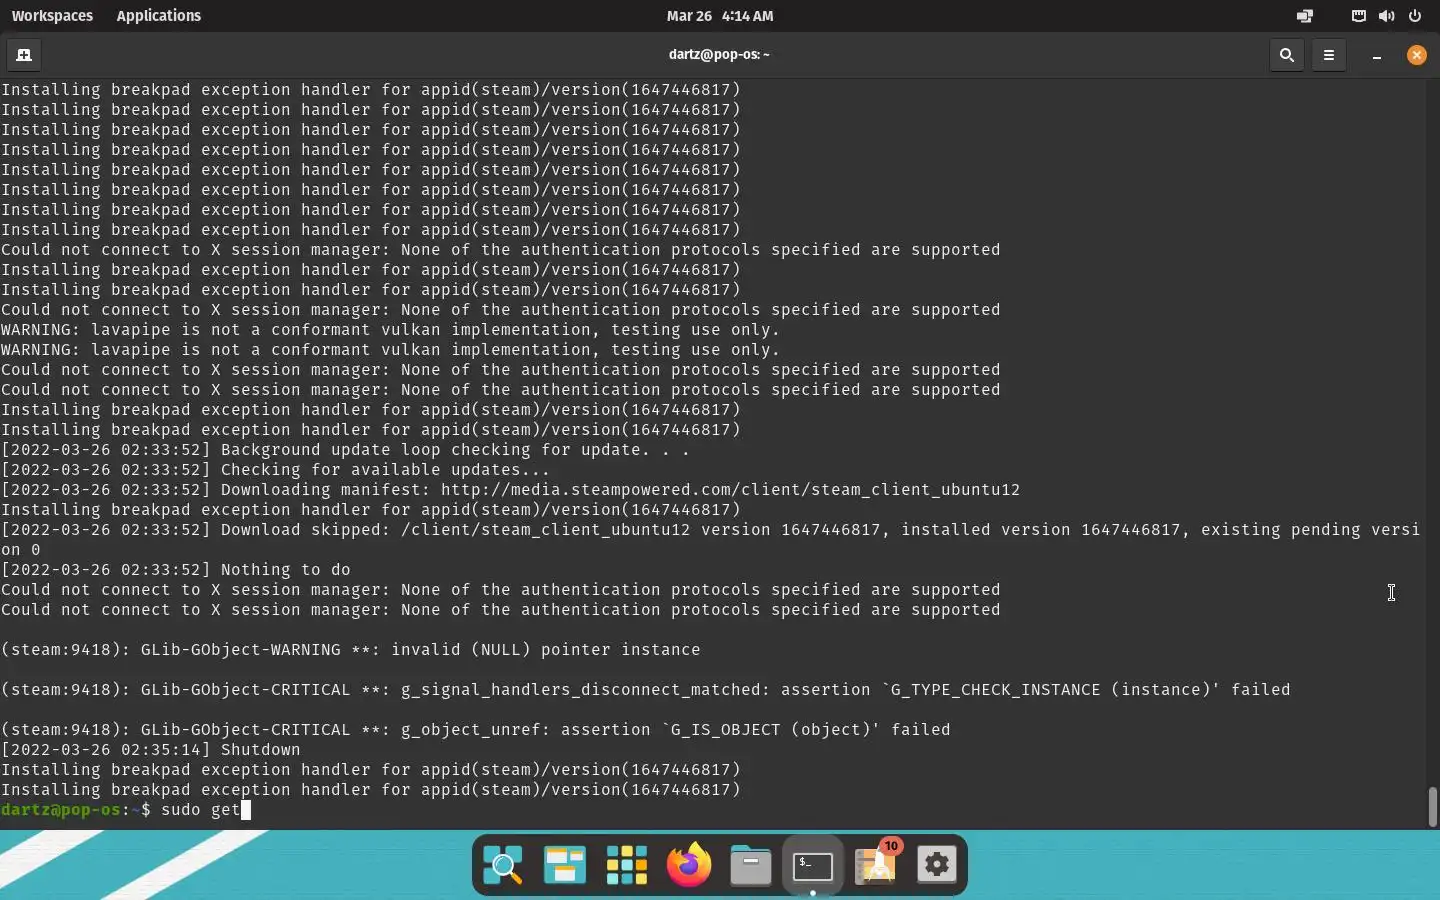Image resolution: width=1440 pixels, height=900 pixels.
Task: Click the steam_client_ubuntu12 manifest URL
Action: pos(730,490)
